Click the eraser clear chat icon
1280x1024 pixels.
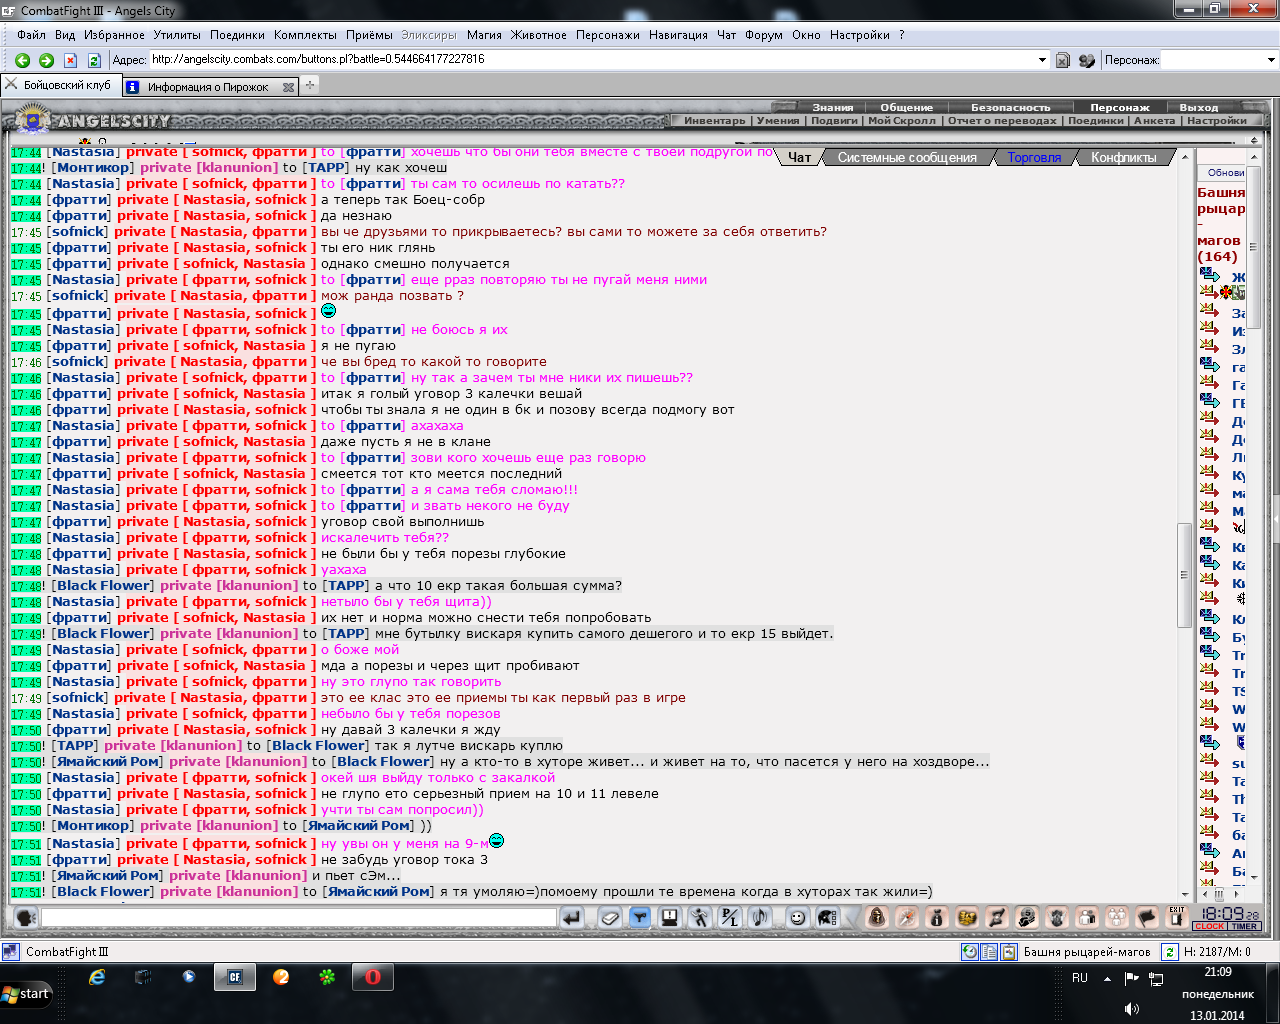point(610,917)
